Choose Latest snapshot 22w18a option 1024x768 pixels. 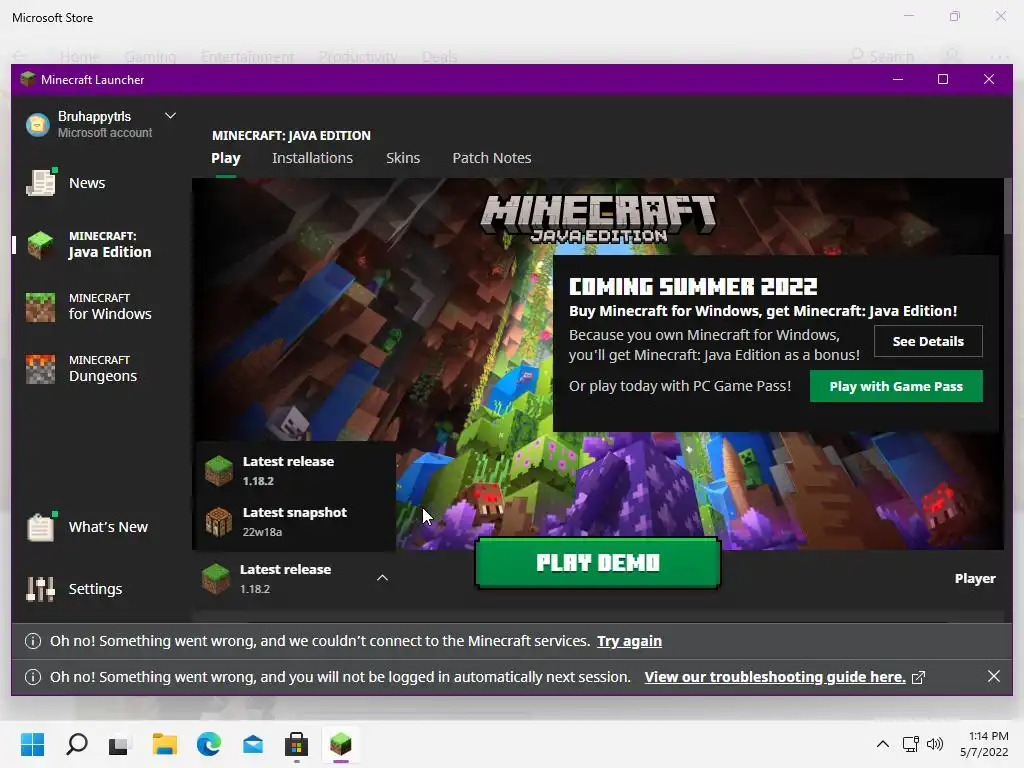(296, 522)
